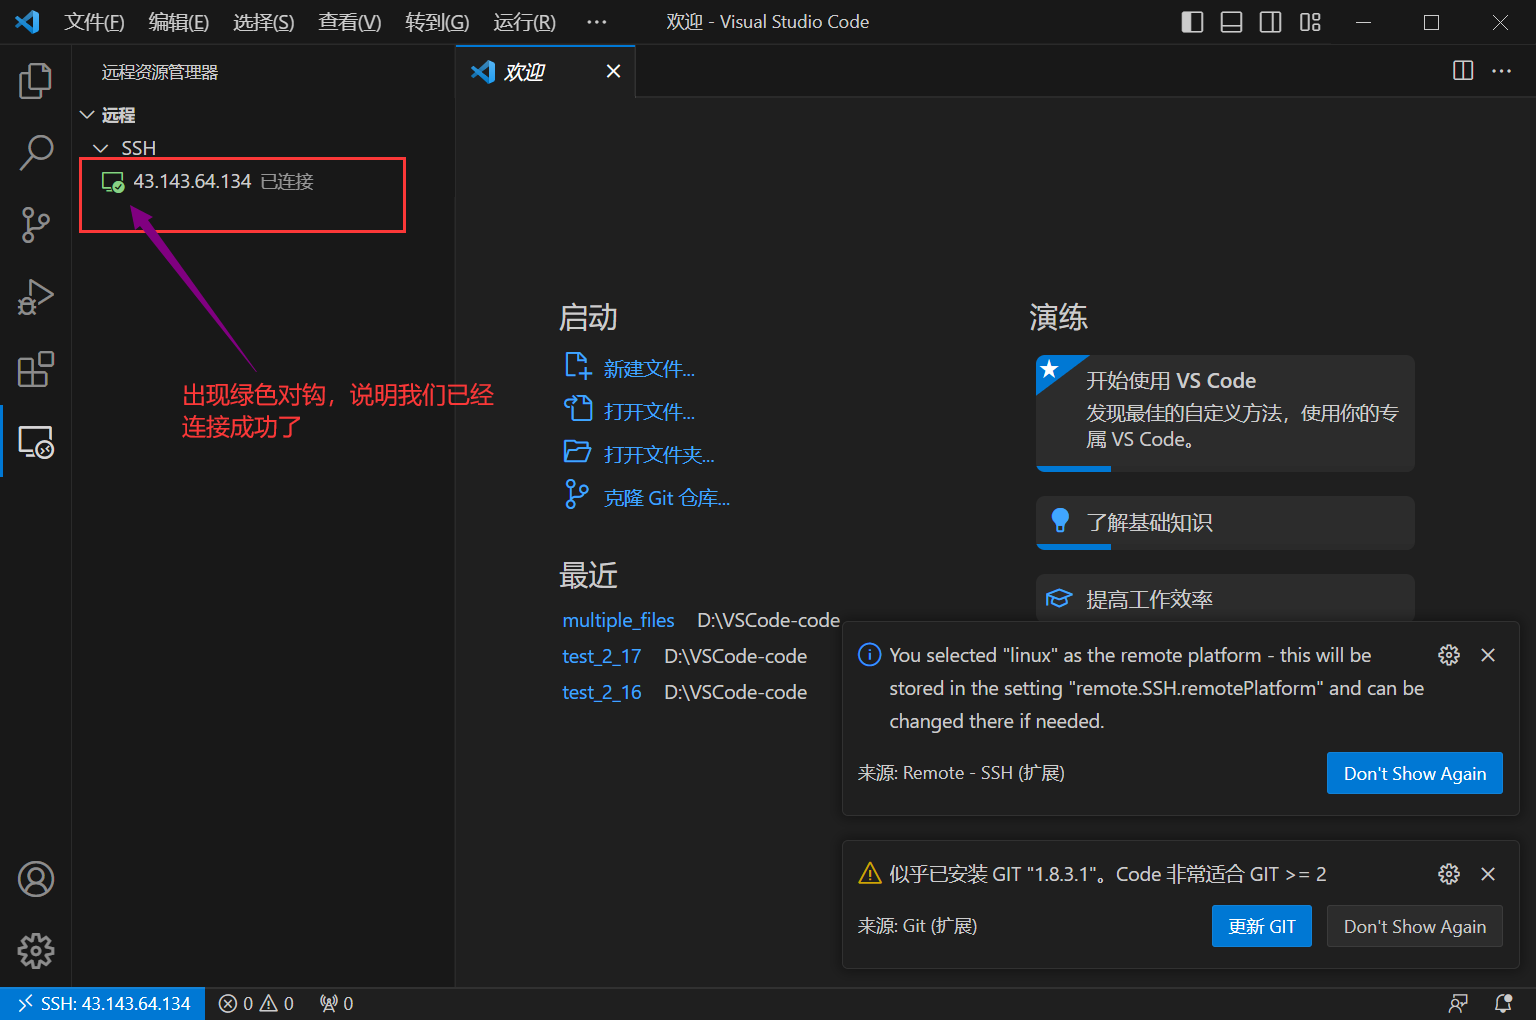
Task: Click the 更新 GIT button
Action: point(1262,926)
